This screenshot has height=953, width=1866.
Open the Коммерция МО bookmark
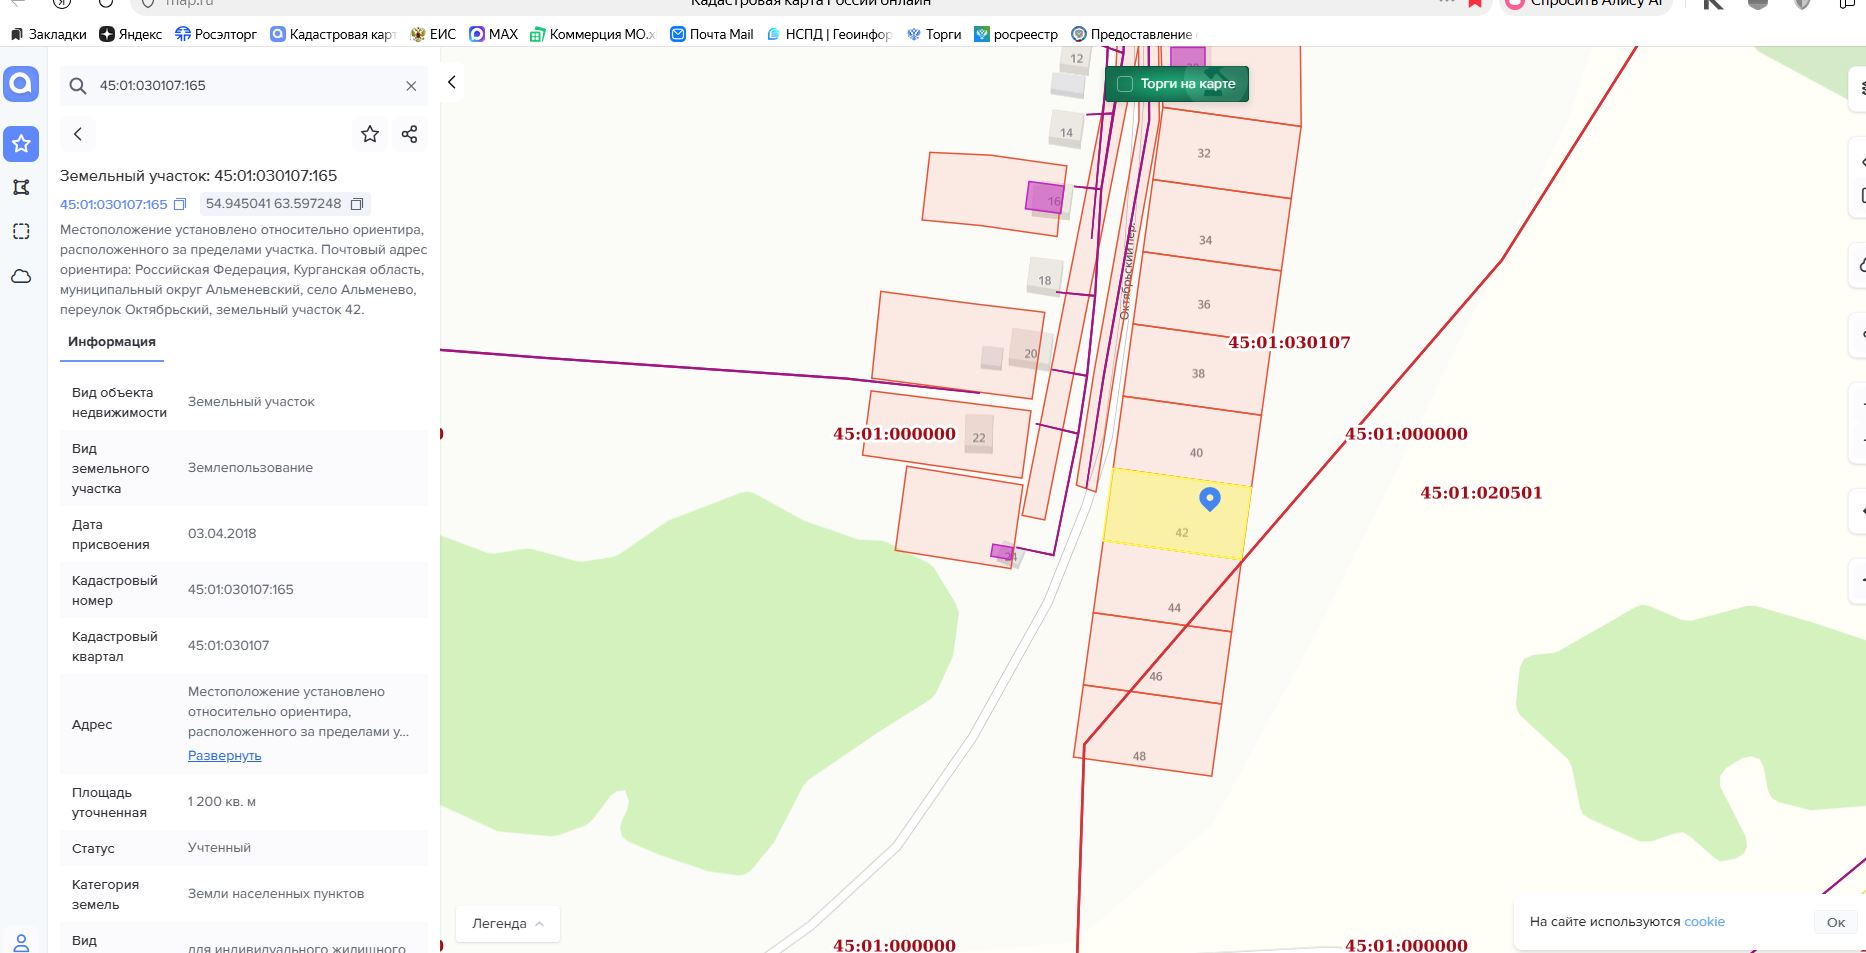coord(593,34)
